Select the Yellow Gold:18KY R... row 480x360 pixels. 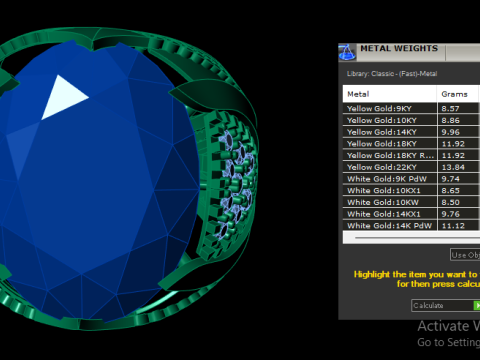[x=411, y=155]
